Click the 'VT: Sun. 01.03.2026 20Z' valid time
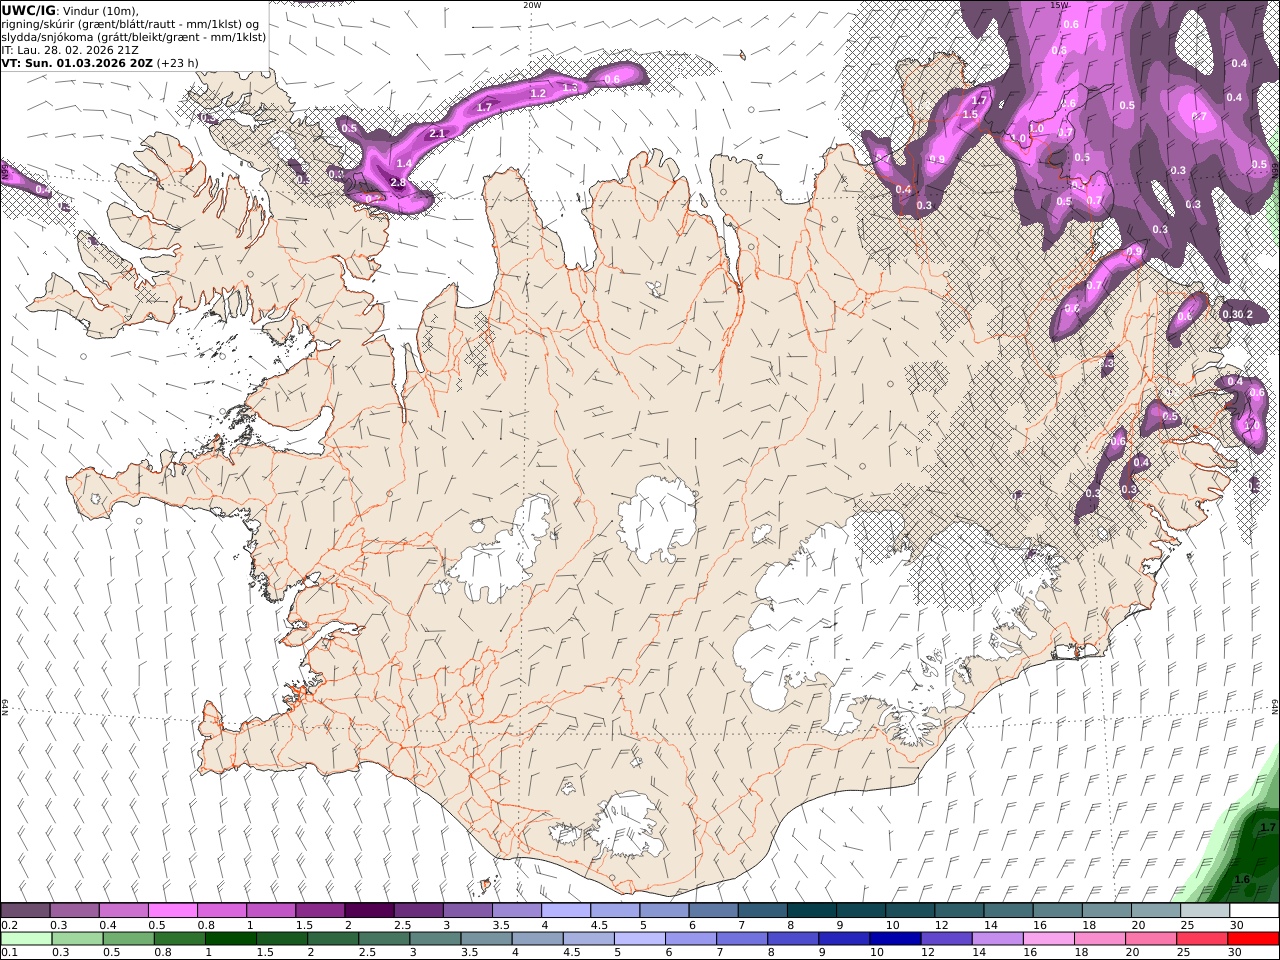 [x=77, y=63]
